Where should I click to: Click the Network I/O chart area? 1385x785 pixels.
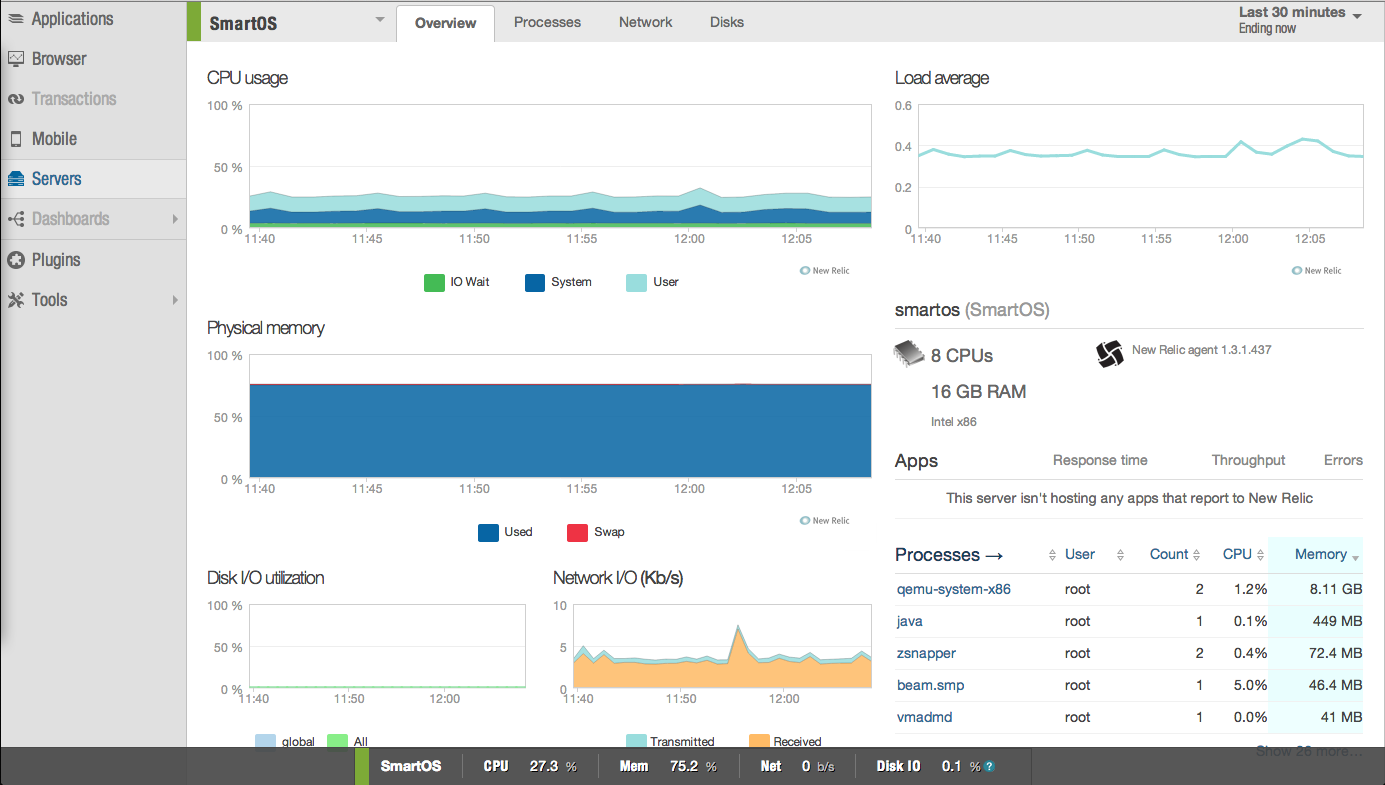[x=722, y=647]
